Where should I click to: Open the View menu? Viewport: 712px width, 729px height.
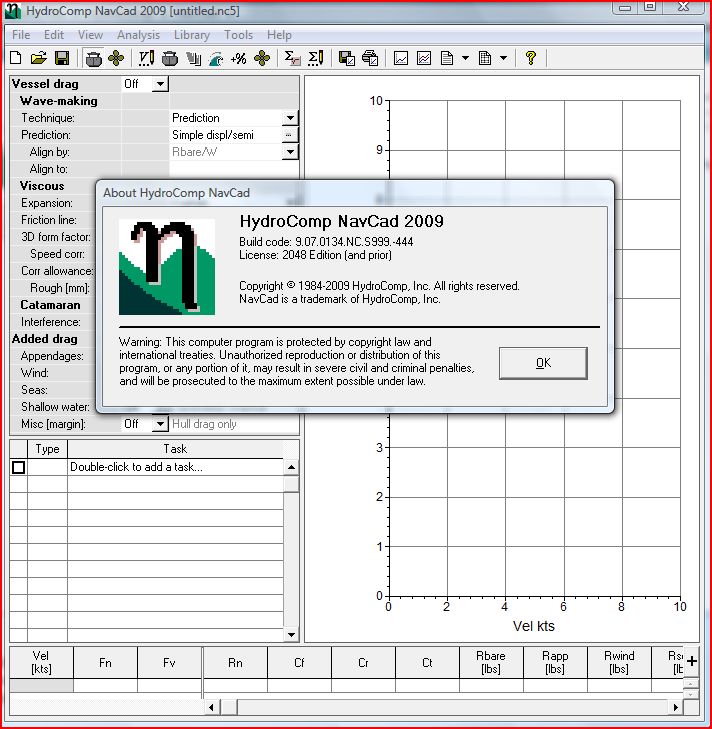pyautogui.click(x=90, y=35)
